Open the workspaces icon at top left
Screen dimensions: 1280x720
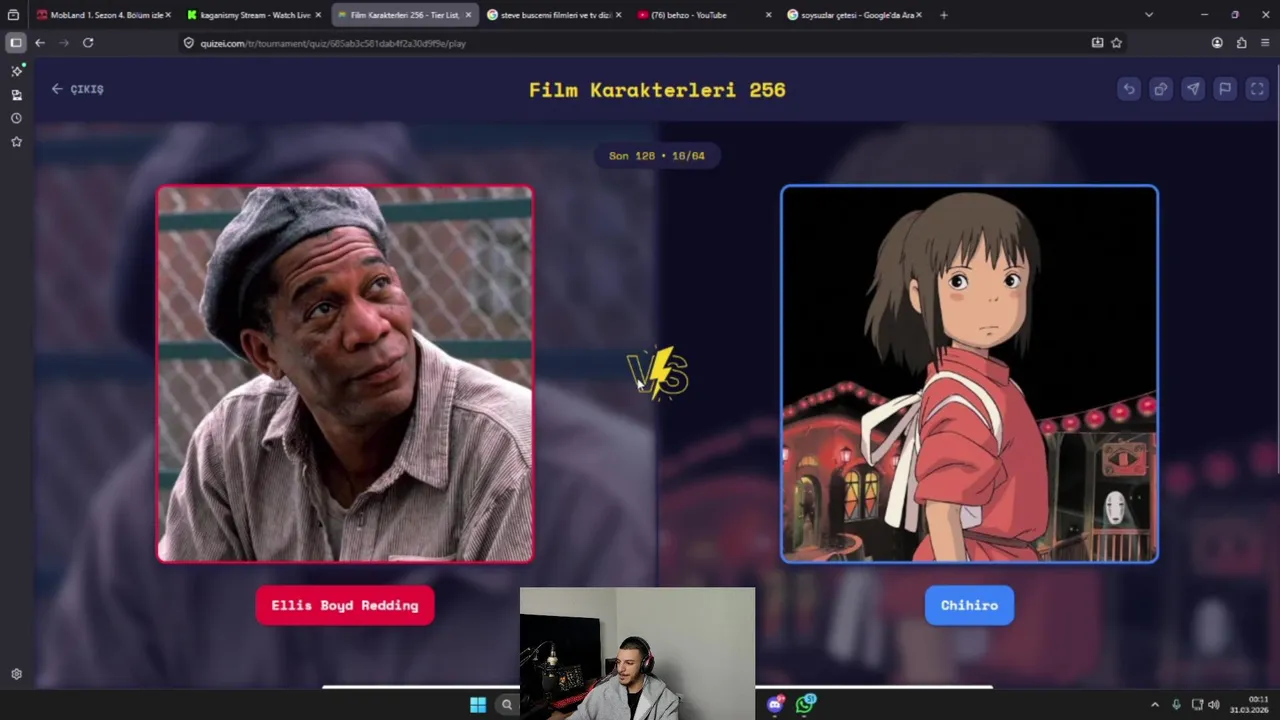point(13,15)
